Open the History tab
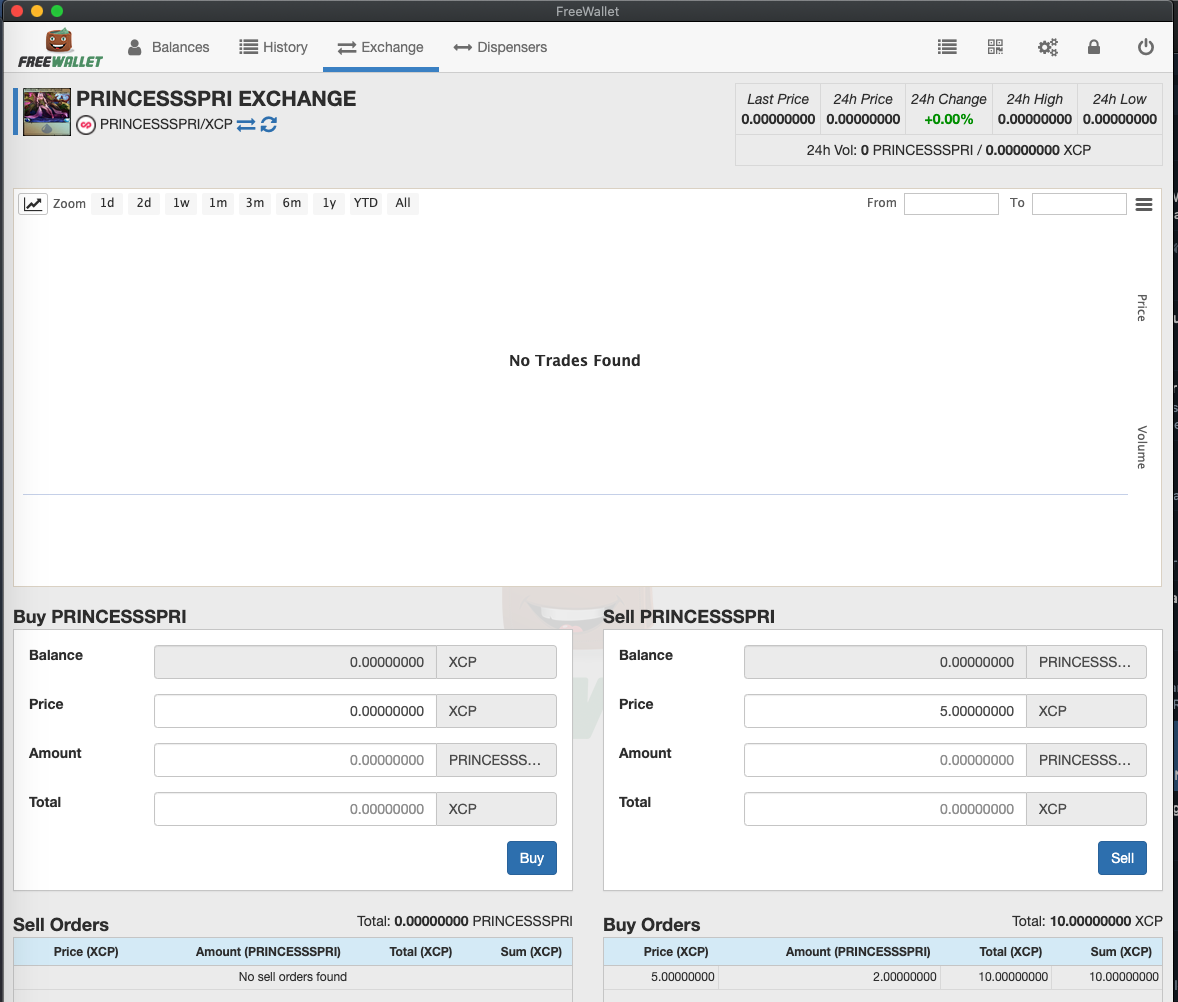 pyautogui.click(x=273, y=47)
